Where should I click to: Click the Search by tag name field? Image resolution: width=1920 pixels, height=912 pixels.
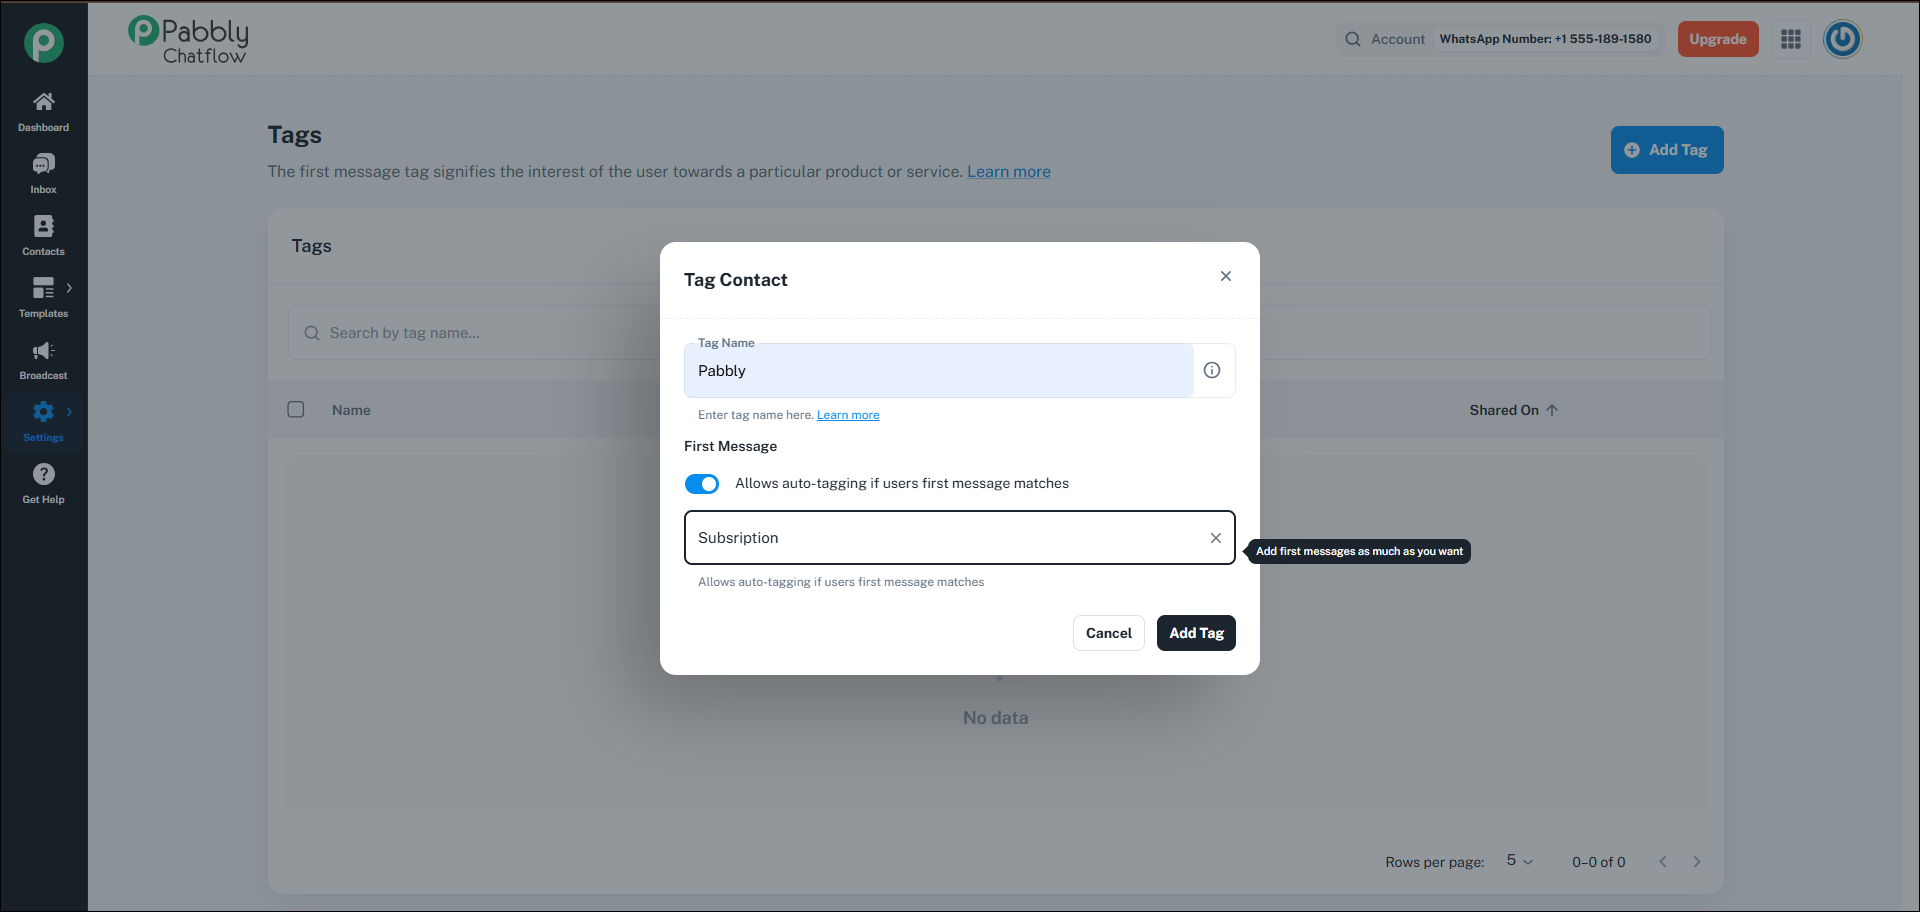[999, 333]
